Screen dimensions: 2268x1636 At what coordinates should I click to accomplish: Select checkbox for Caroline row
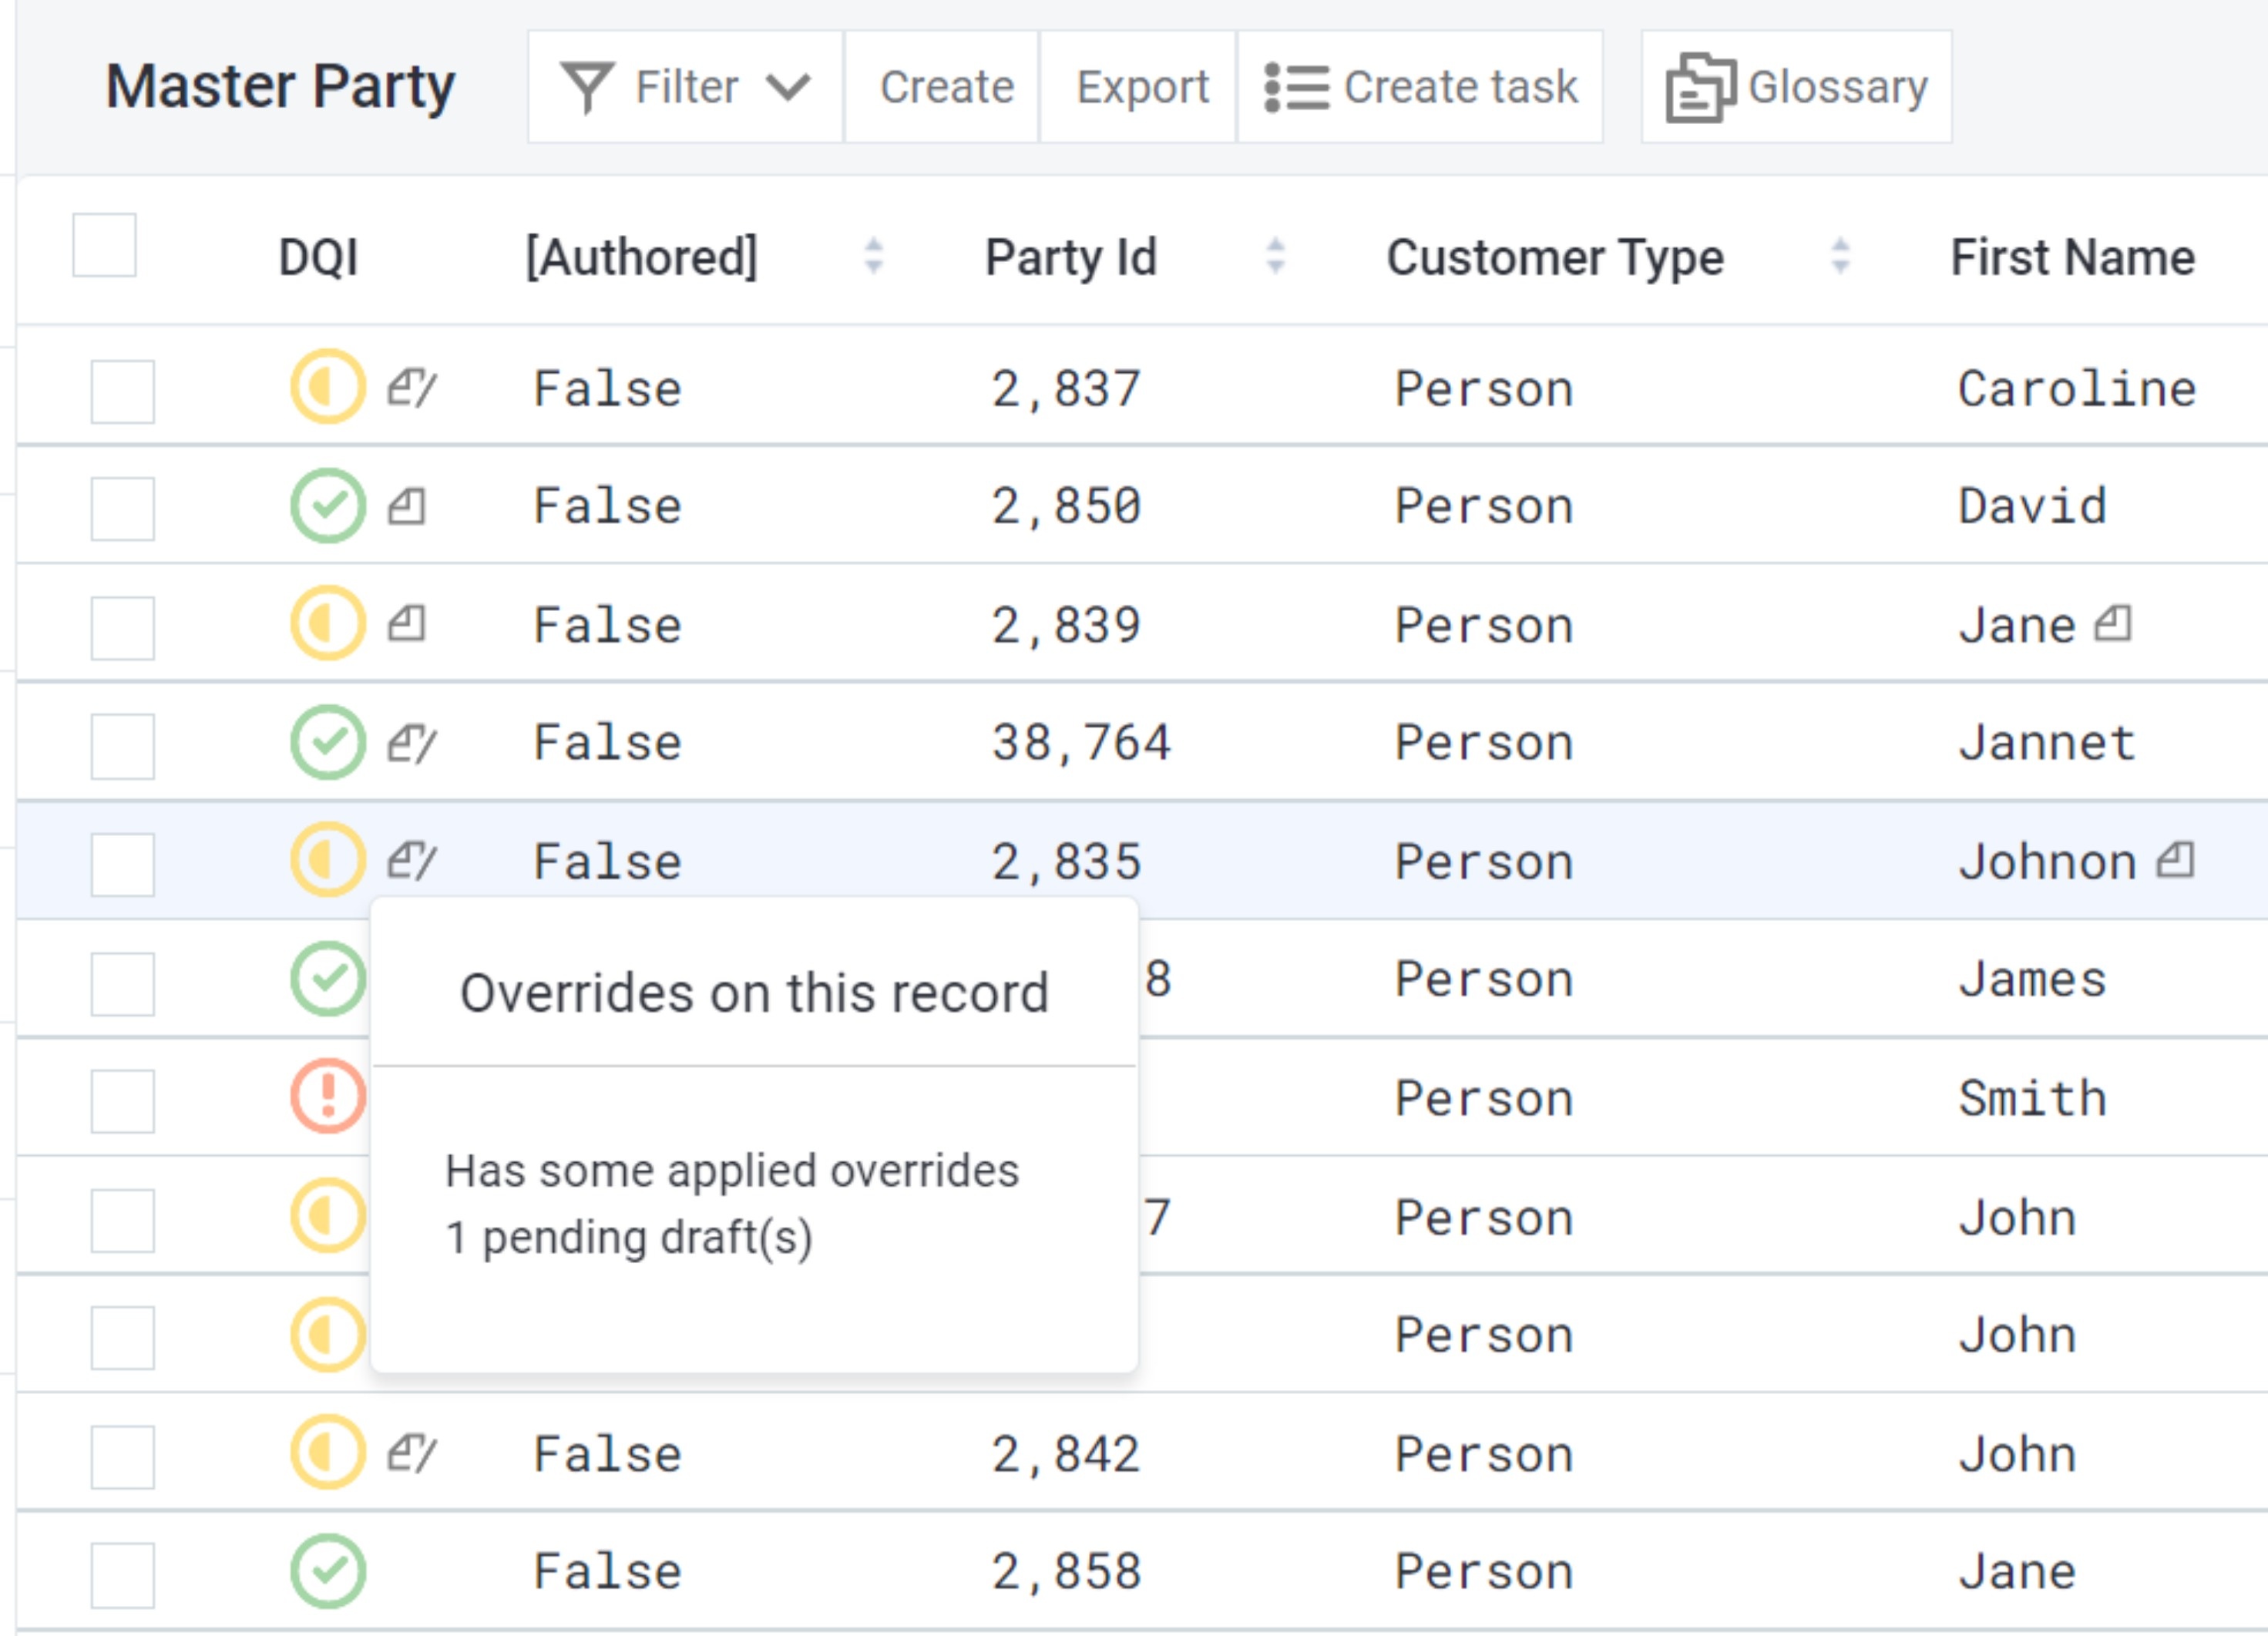point(122,391)
